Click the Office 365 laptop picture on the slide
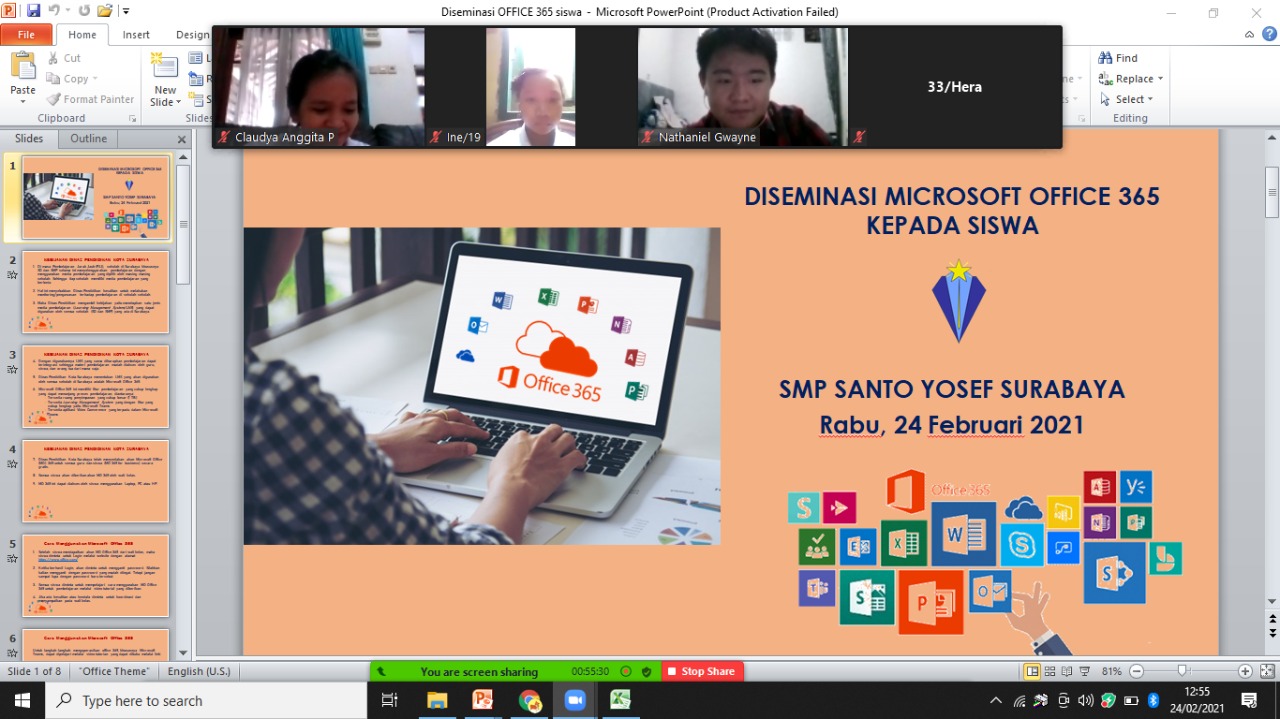 click(481, 386)
